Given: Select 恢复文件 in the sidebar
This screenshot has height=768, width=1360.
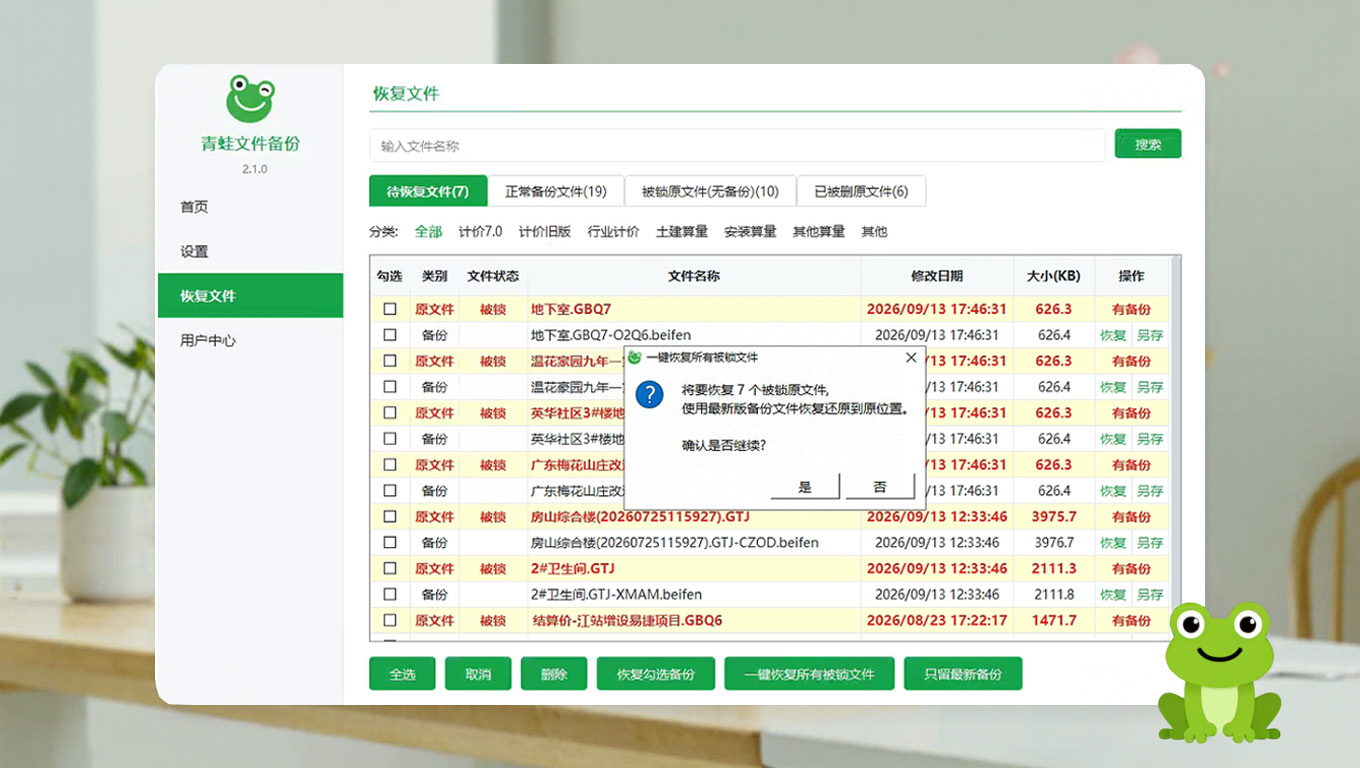Looking at the screenshot, I should pyautogui.click(x=250, y=296).
